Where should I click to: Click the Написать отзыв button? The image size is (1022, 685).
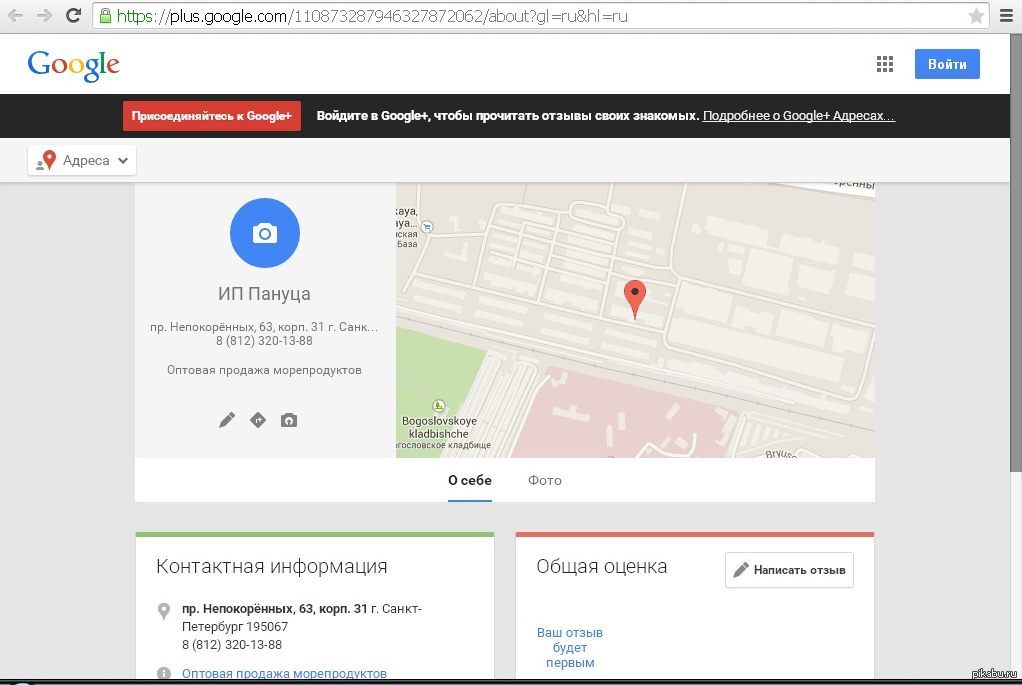[789, 570]
